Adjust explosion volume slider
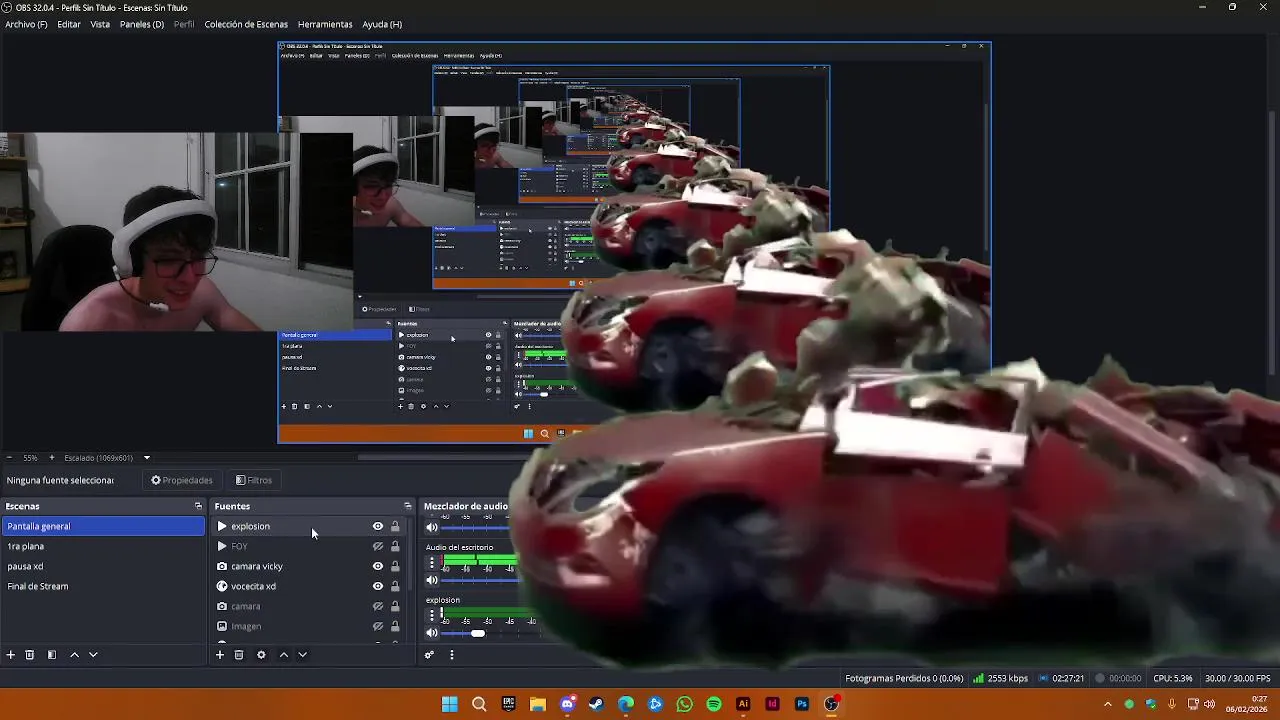Viewport: 1280px width, 720px height. pos(478,633)
